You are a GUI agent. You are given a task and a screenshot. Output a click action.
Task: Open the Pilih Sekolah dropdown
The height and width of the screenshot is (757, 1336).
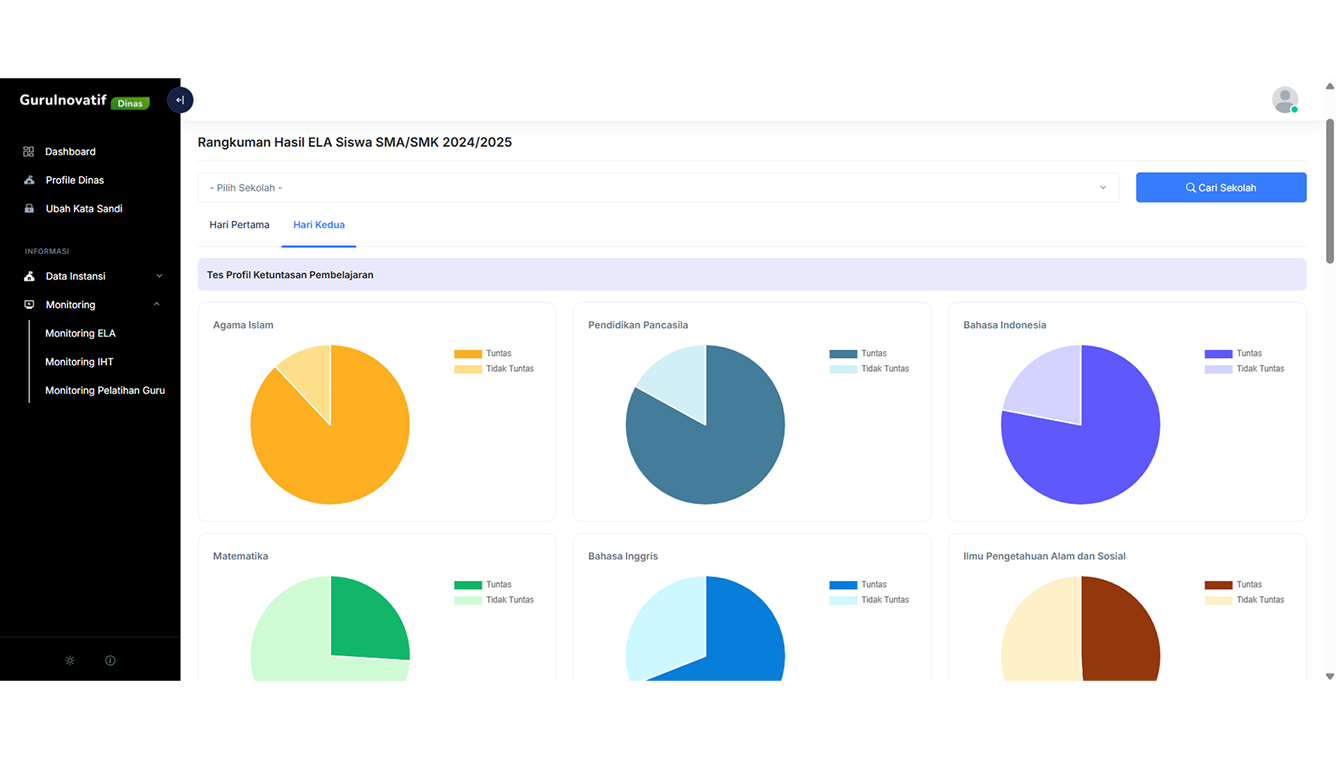point(658,188)
